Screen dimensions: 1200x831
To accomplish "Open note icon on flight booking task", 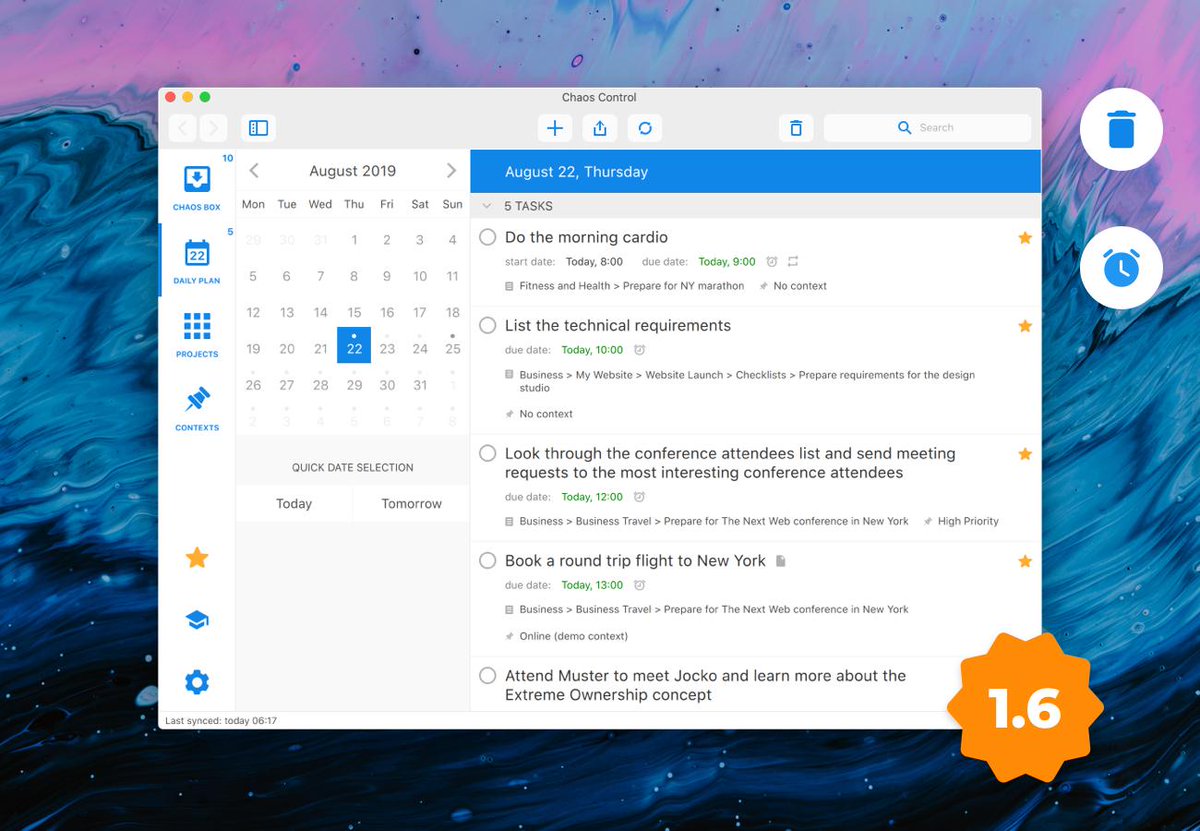I will pyautogui.click(x=781, y=562).
